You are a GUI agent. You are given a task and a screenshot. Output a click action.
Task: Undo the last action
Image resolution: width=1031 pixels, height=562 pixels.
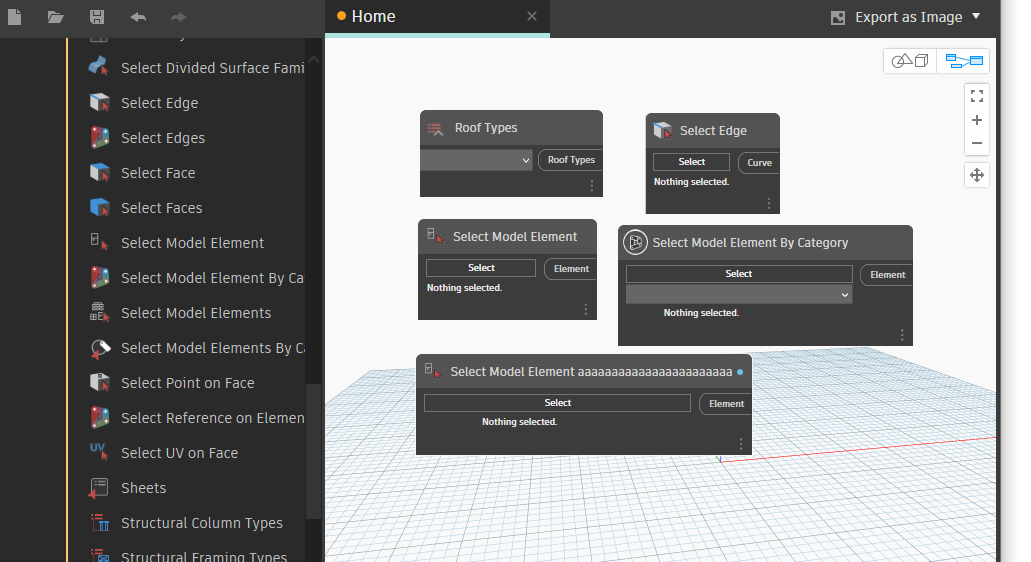pos(138,17)
